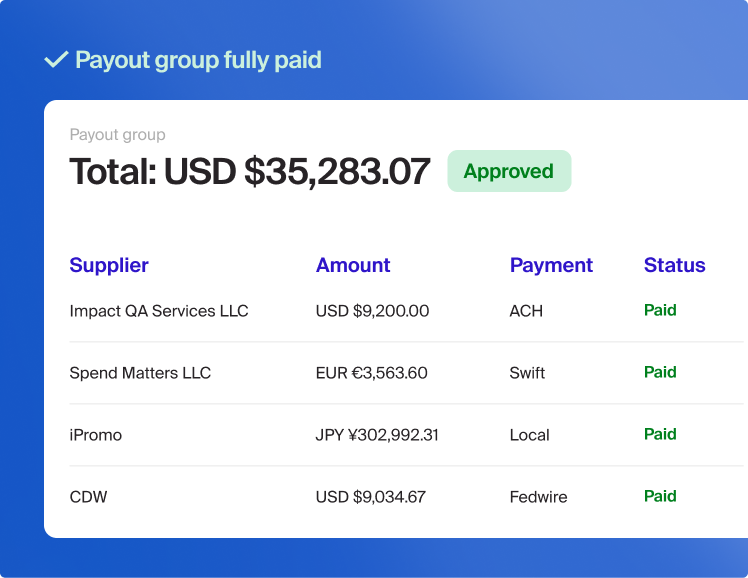Click the Local payment method
The height and width of the screenshot is (578, 748).
[530, 435]
